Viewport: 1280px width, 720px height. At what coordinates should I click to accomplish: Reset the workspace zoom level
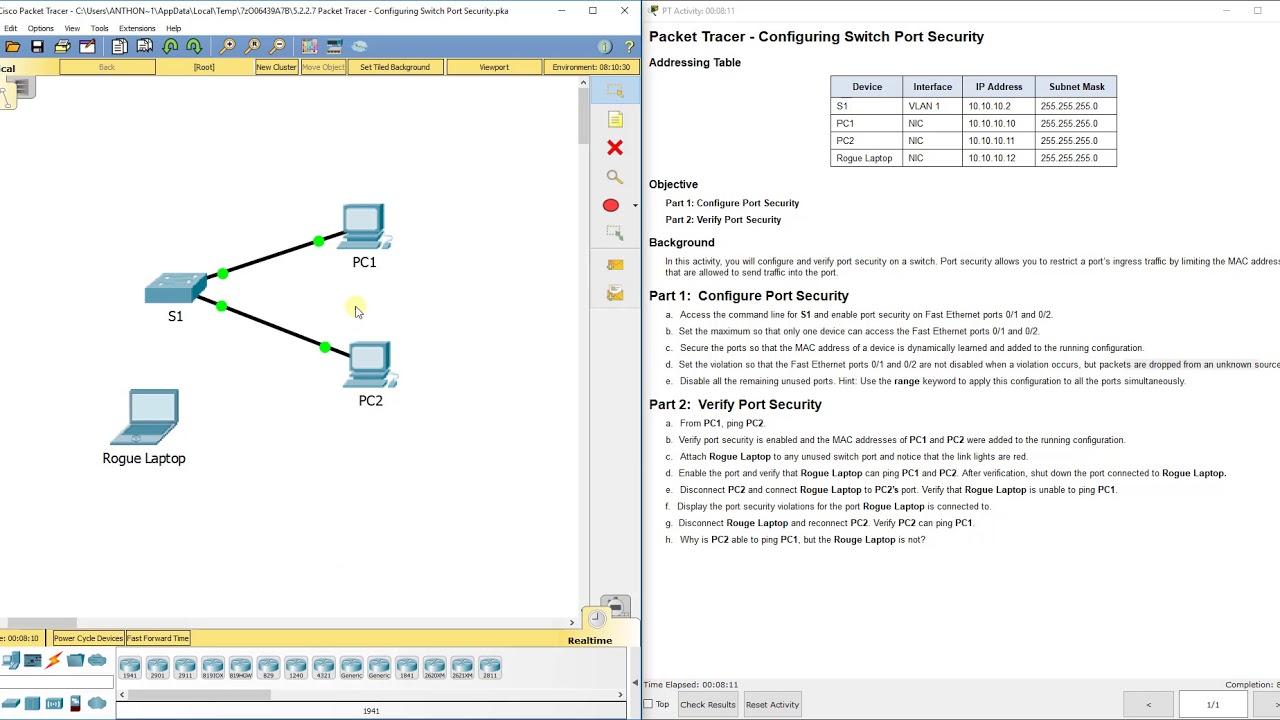click(x=253, y=47)
